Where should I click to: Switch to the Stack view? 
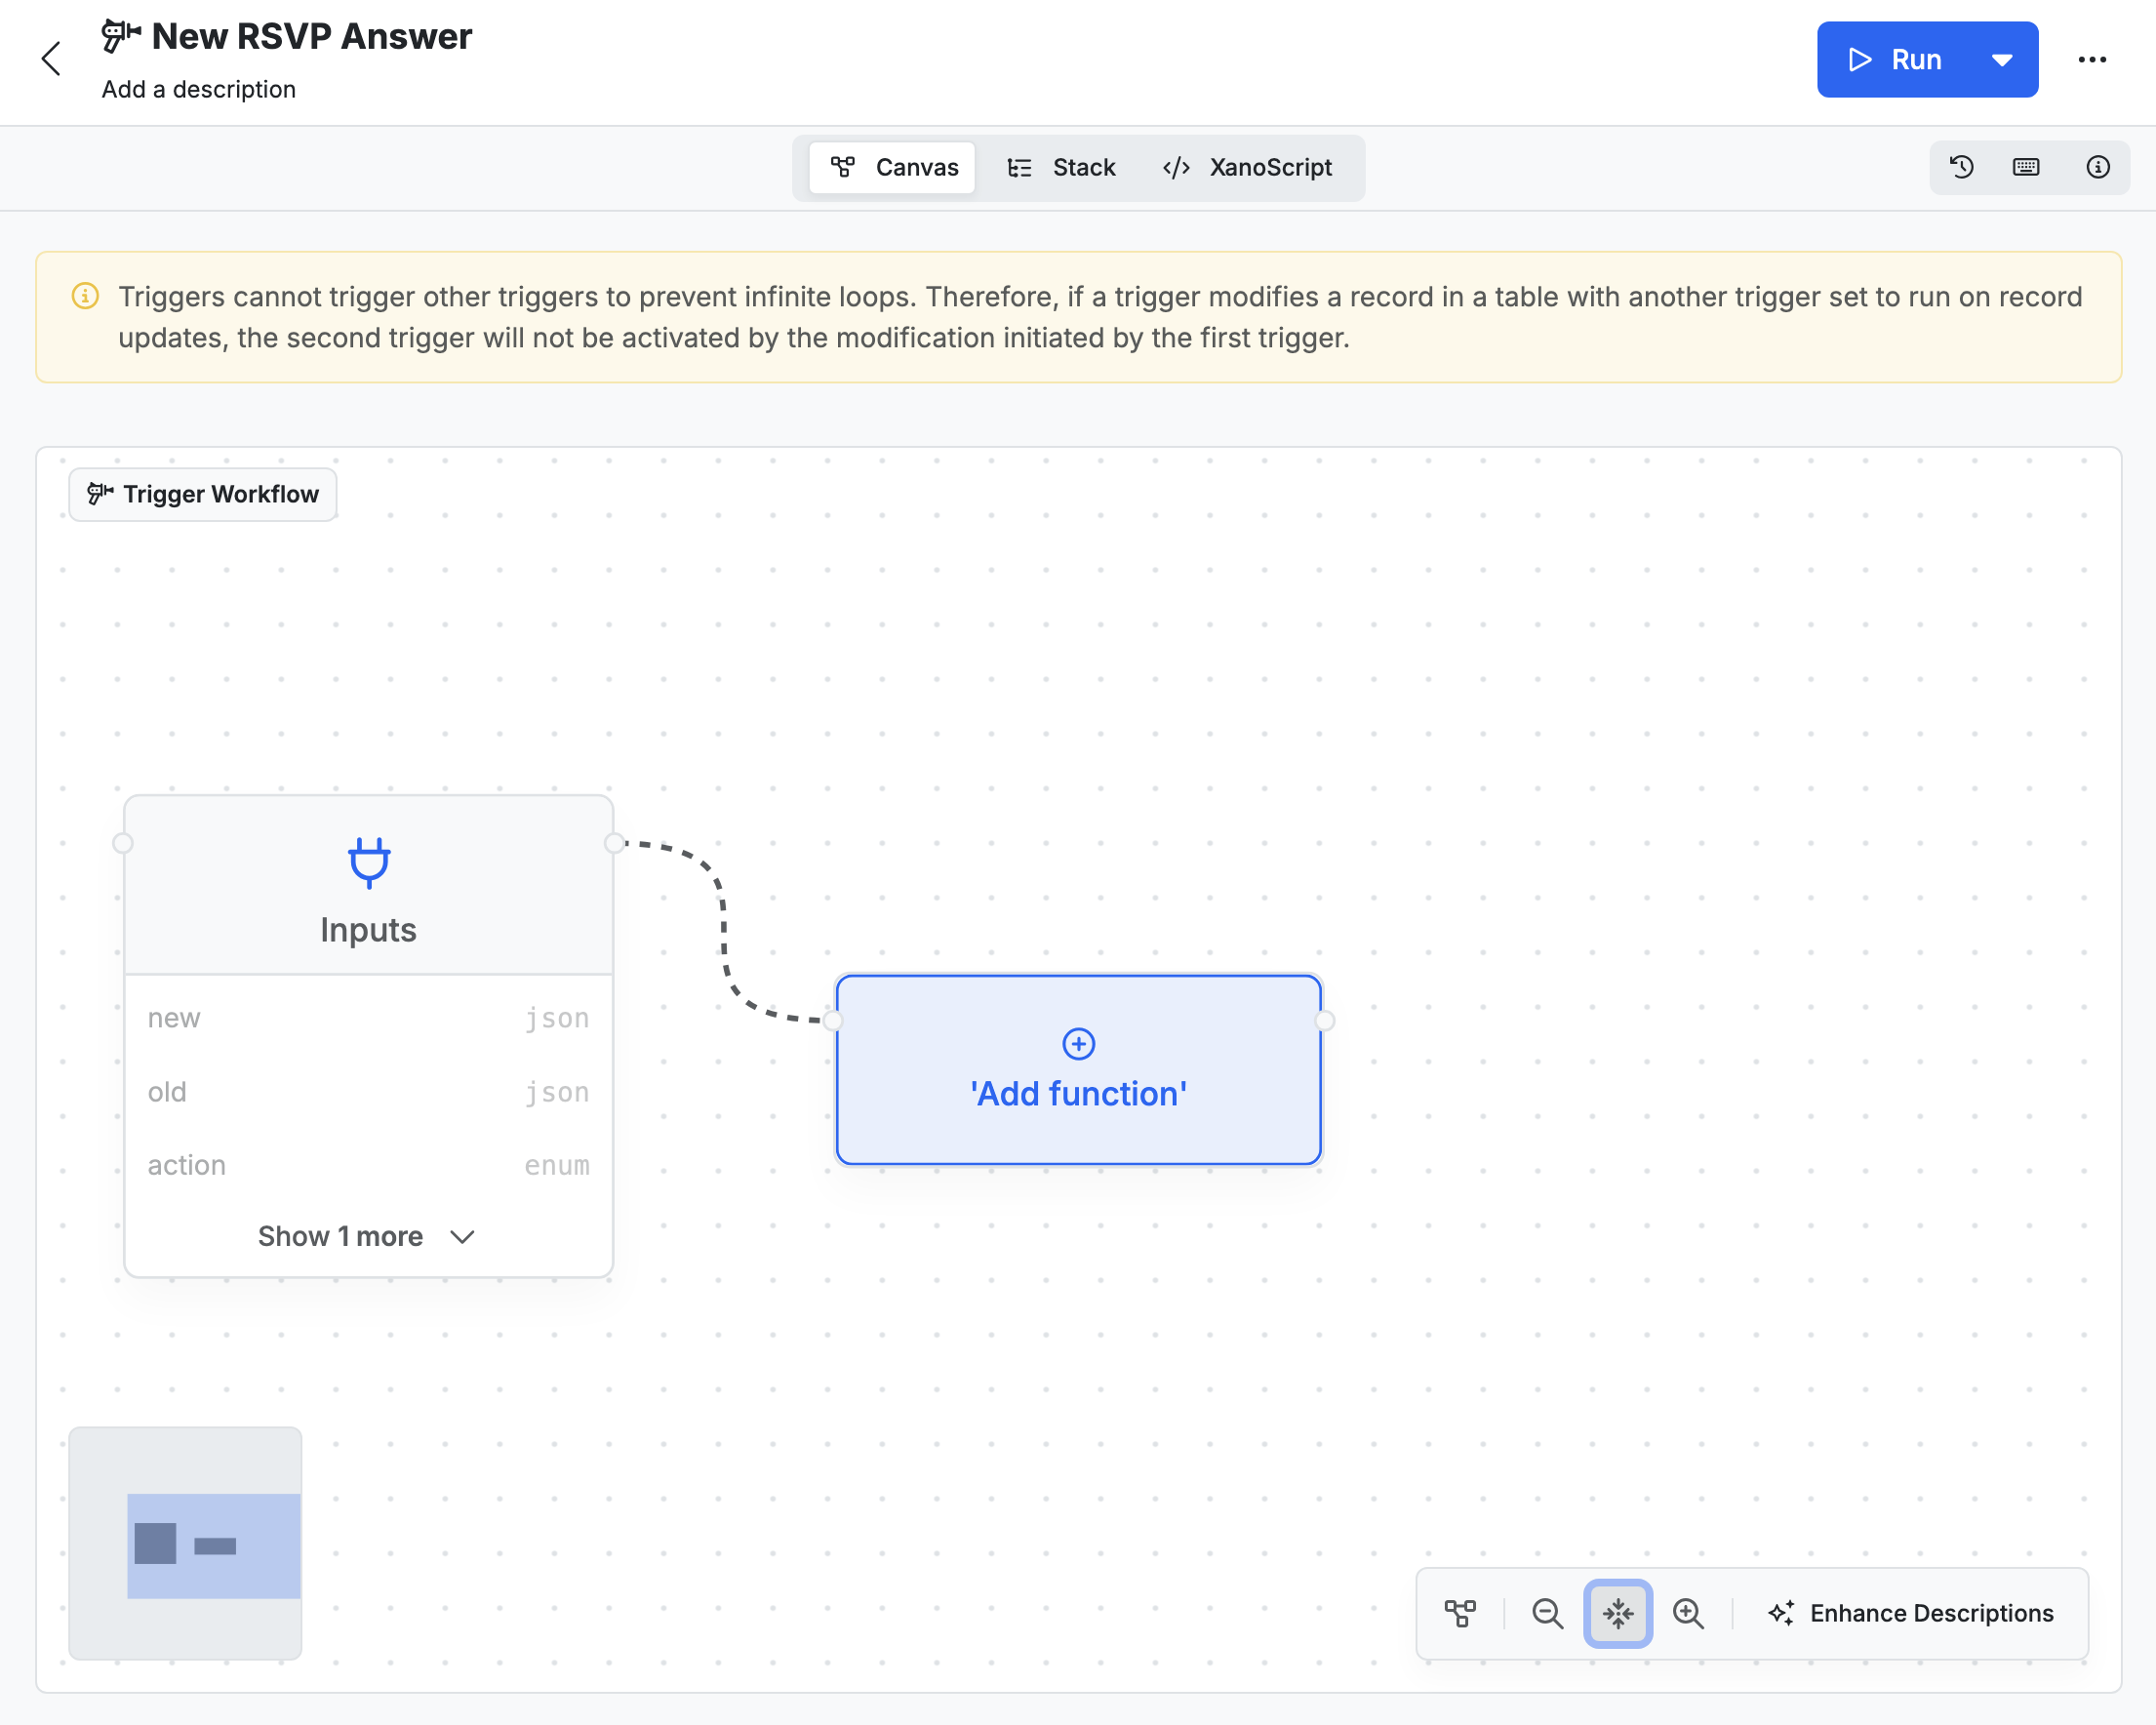(1062, 167)
